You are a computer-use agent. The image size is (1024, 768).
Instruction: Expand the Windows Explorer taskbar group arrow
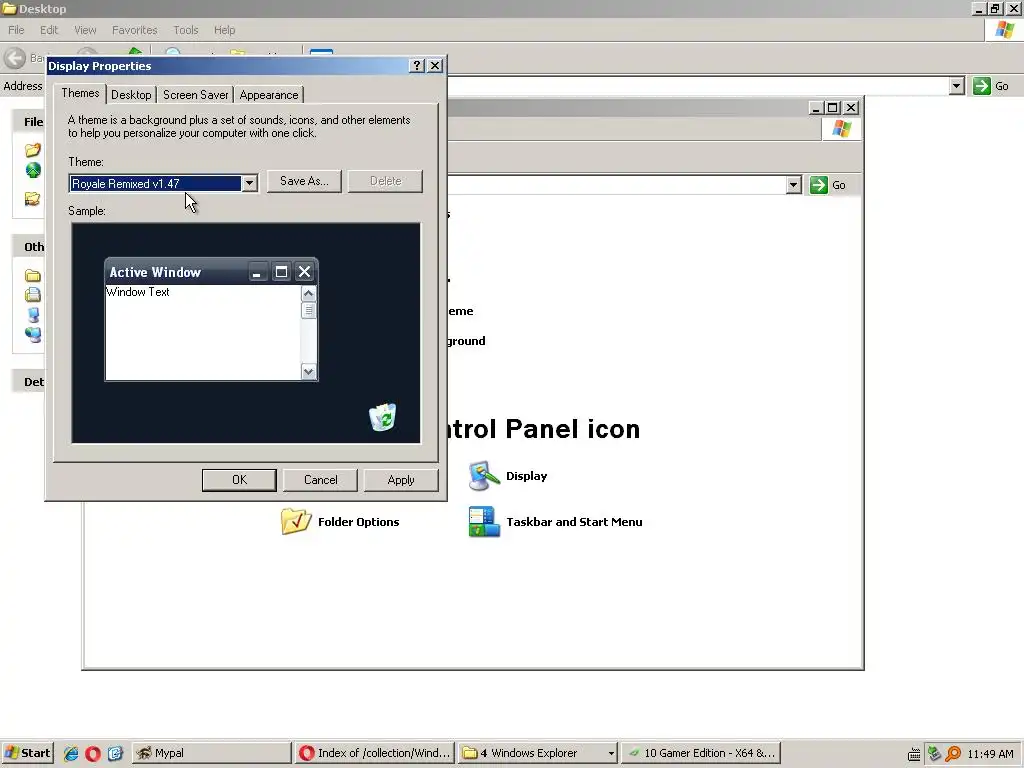611,754
